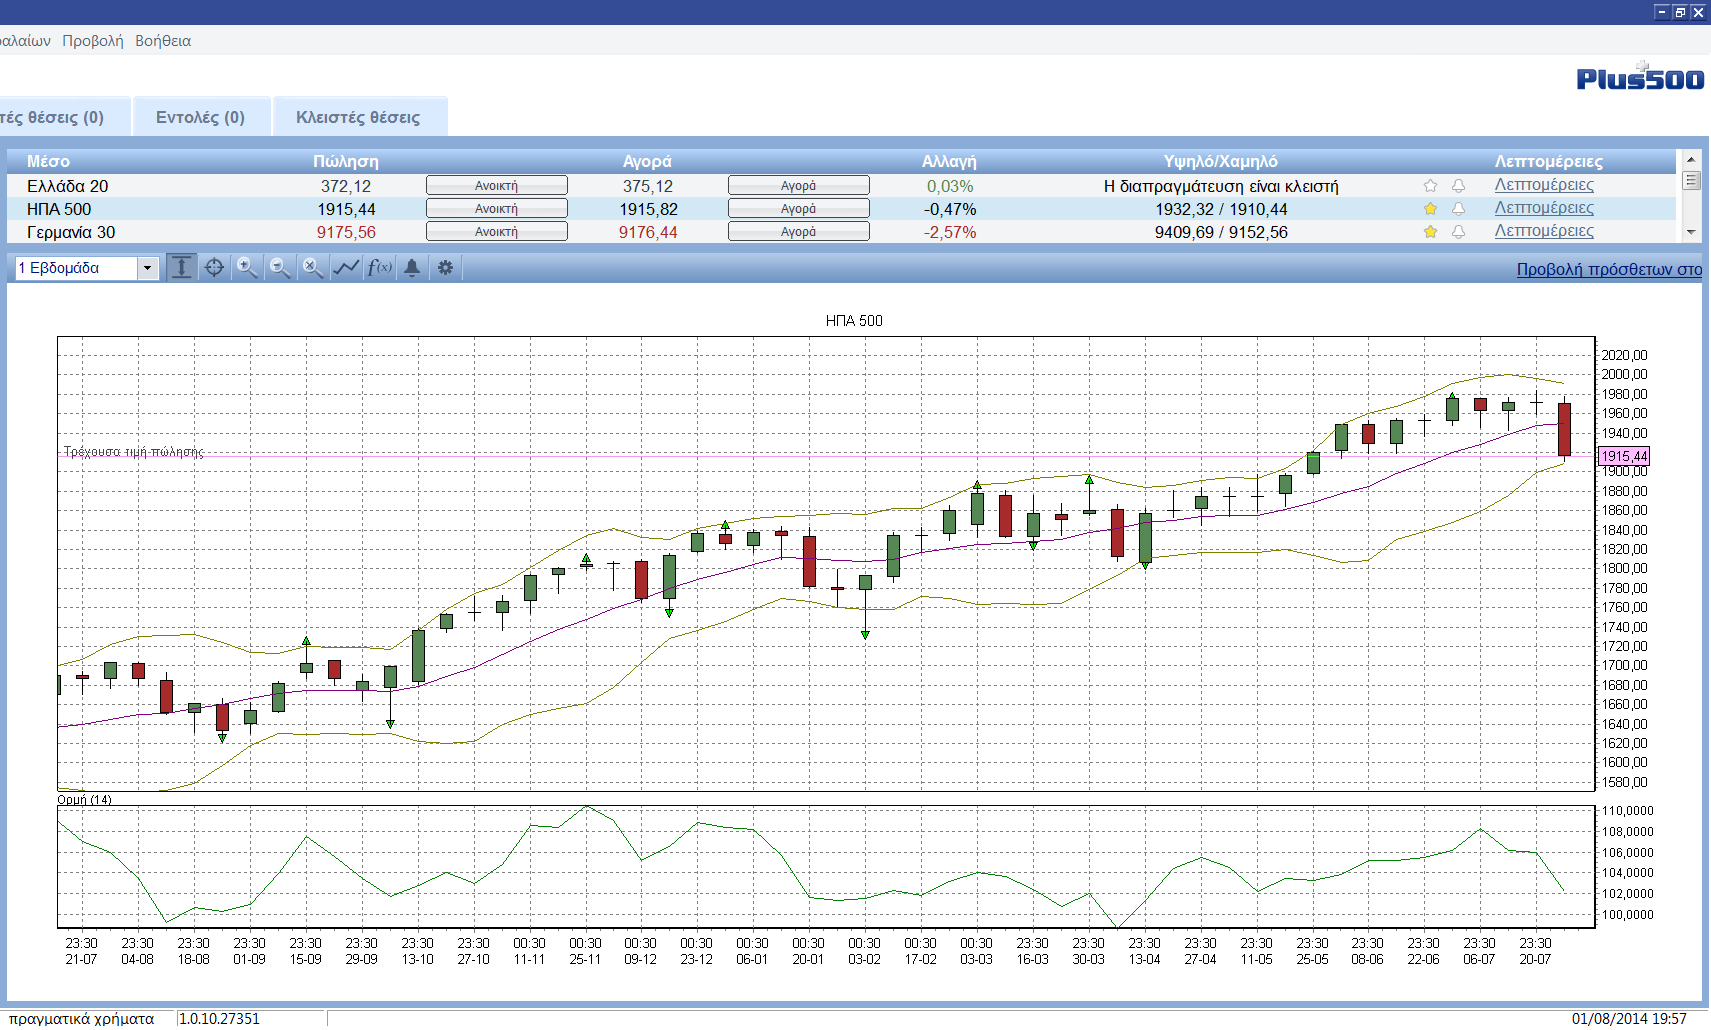Viewport: 1711px width, 1030px height.
Task: Open the Βοήθεια menu
Action: (x=163, y=41)
